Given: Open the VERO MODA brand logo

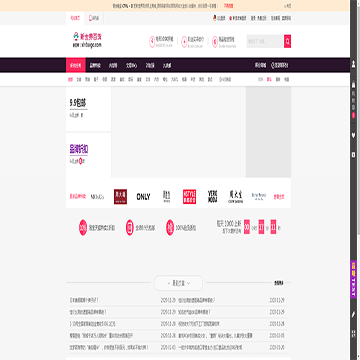Looking at the screenshot, I should click(x=212, y=197).
